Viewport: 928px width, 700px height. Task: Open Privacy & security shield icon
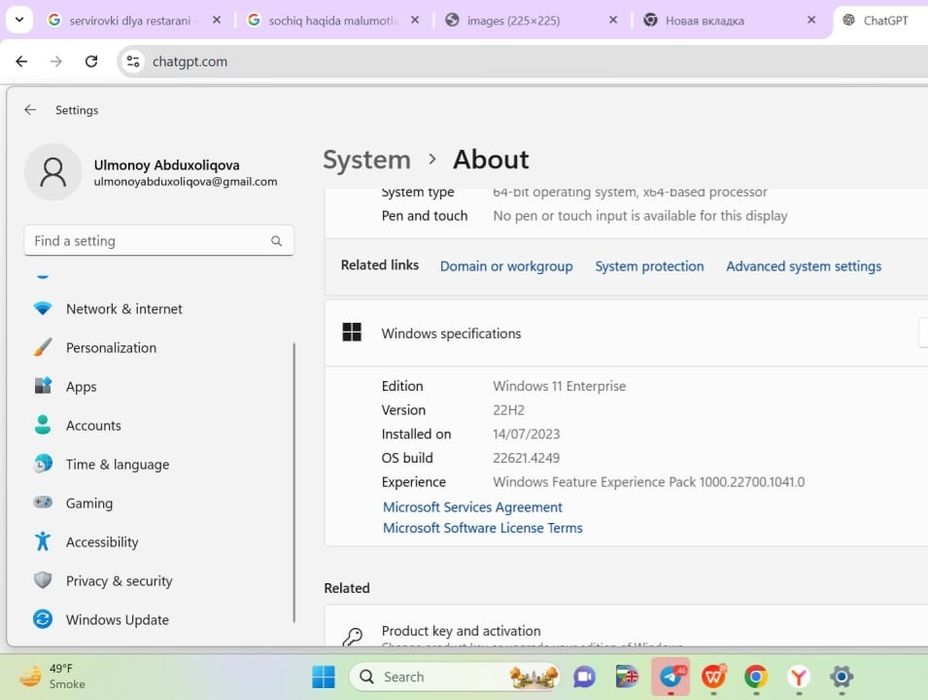coord(42,581)
